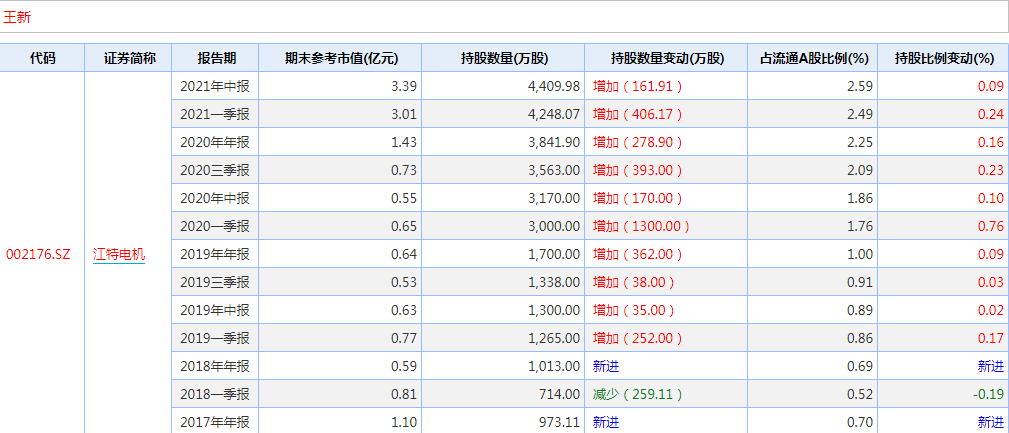This screenshot has height=433, width=1009.
Task: Click the 报告期 column header
Action: [x=216, y=58]
